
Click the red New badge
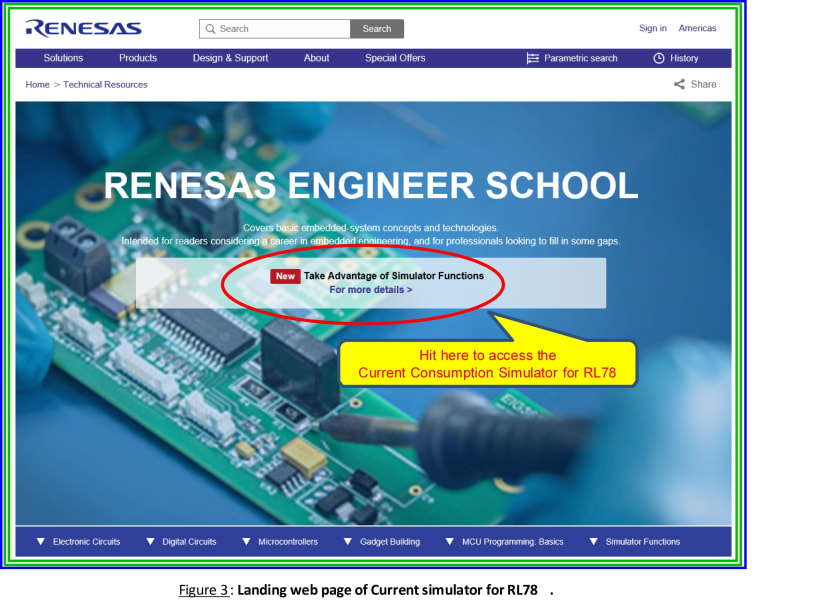(285, 276)
